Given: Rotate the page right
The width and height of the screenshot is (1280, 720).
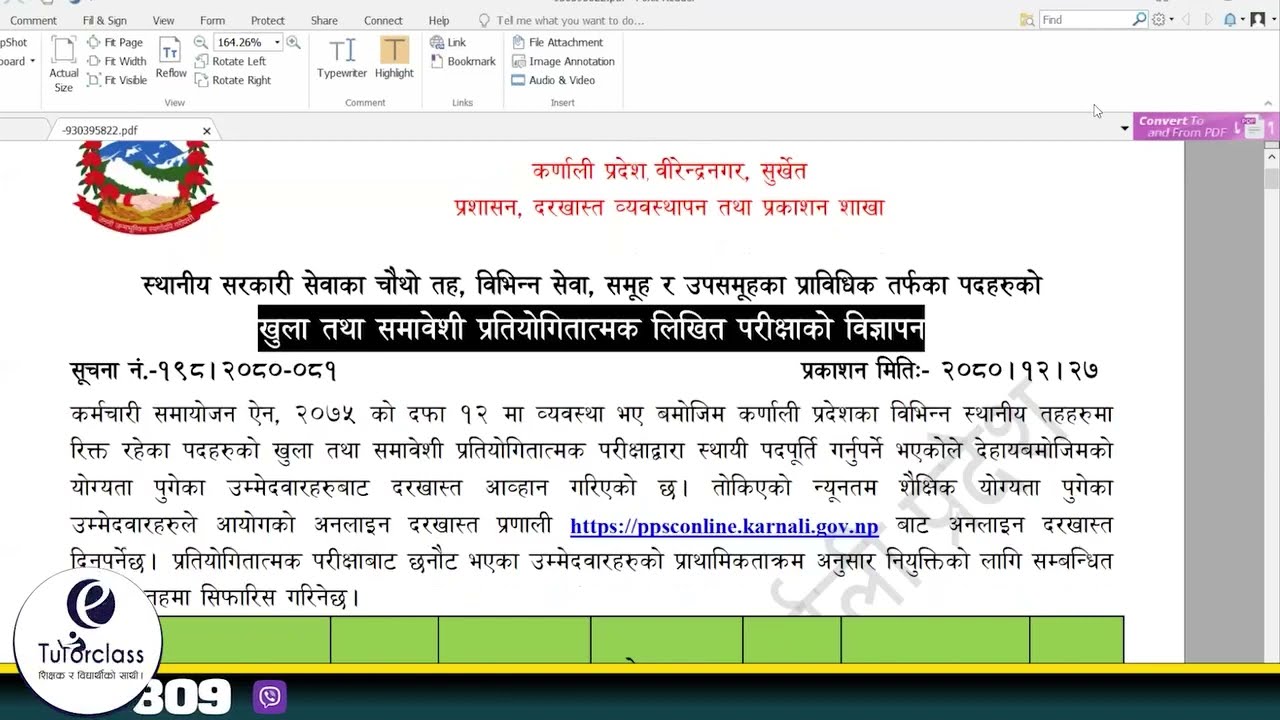Looking at the screenshot, I should click(233, 80).
